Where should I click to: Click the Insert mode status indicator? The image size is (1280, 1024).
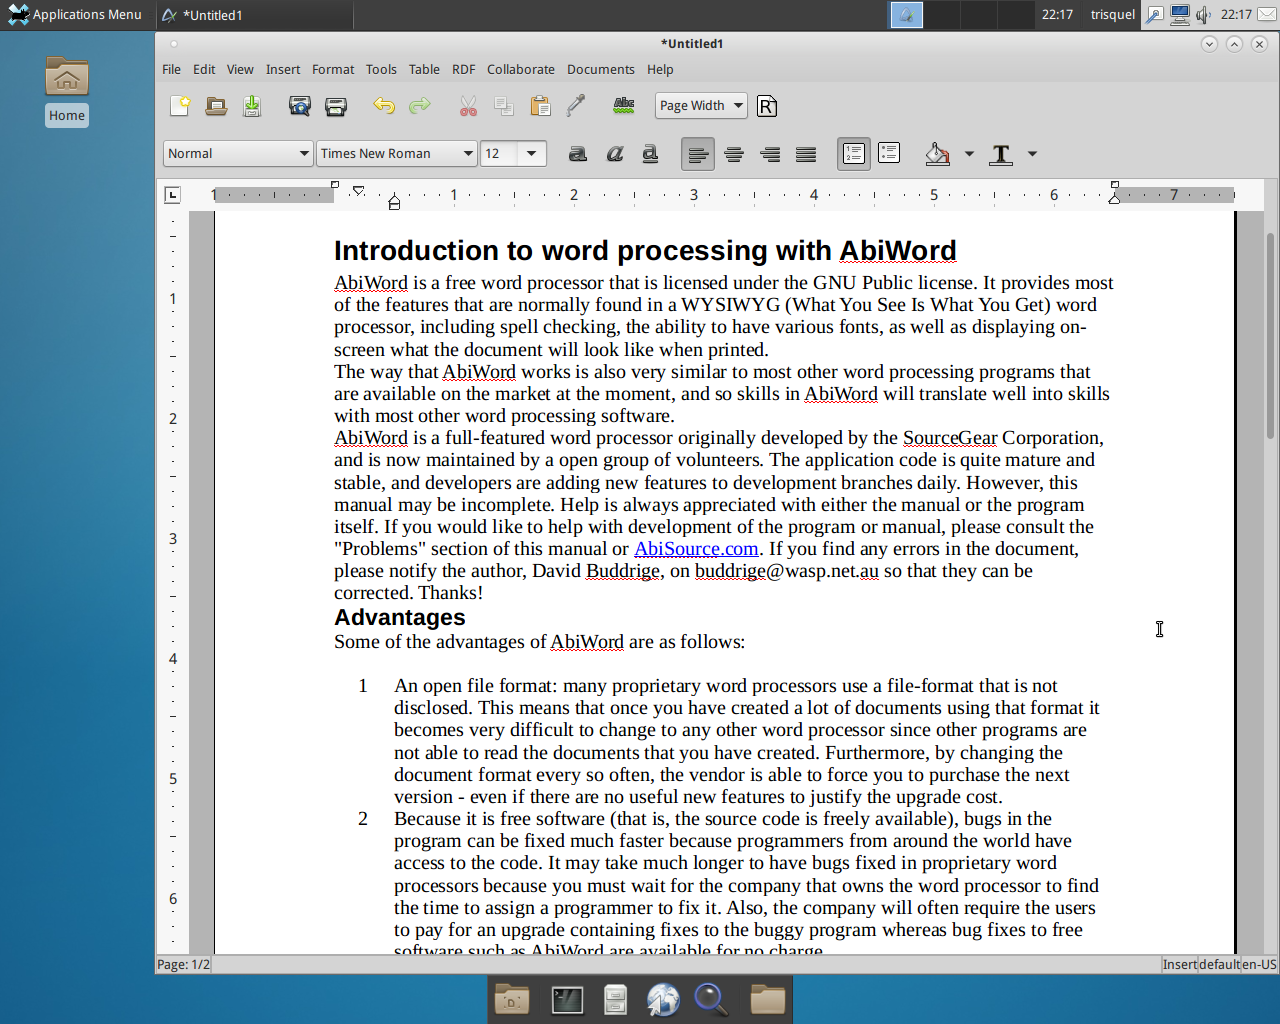click(x=1179, y=965)
